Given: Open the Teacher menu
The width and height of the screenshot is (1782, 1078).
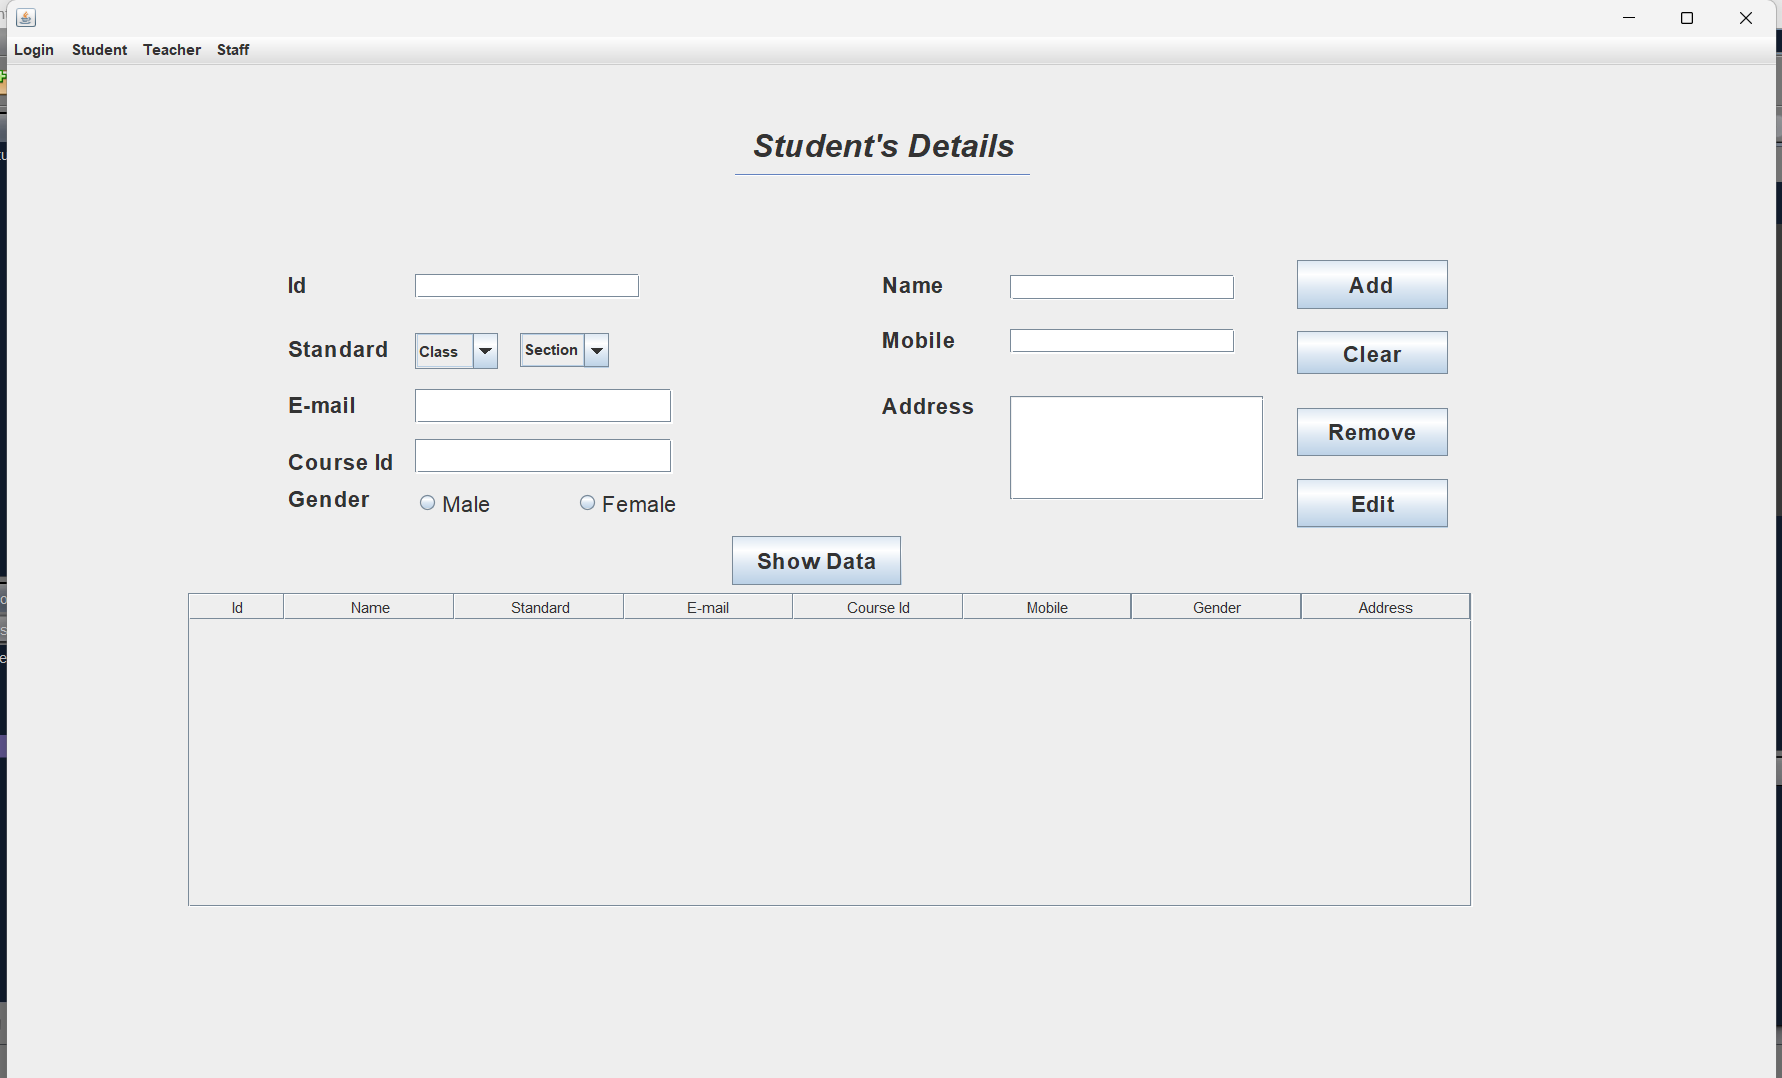Looking at the screenshot, I should 172,50.
